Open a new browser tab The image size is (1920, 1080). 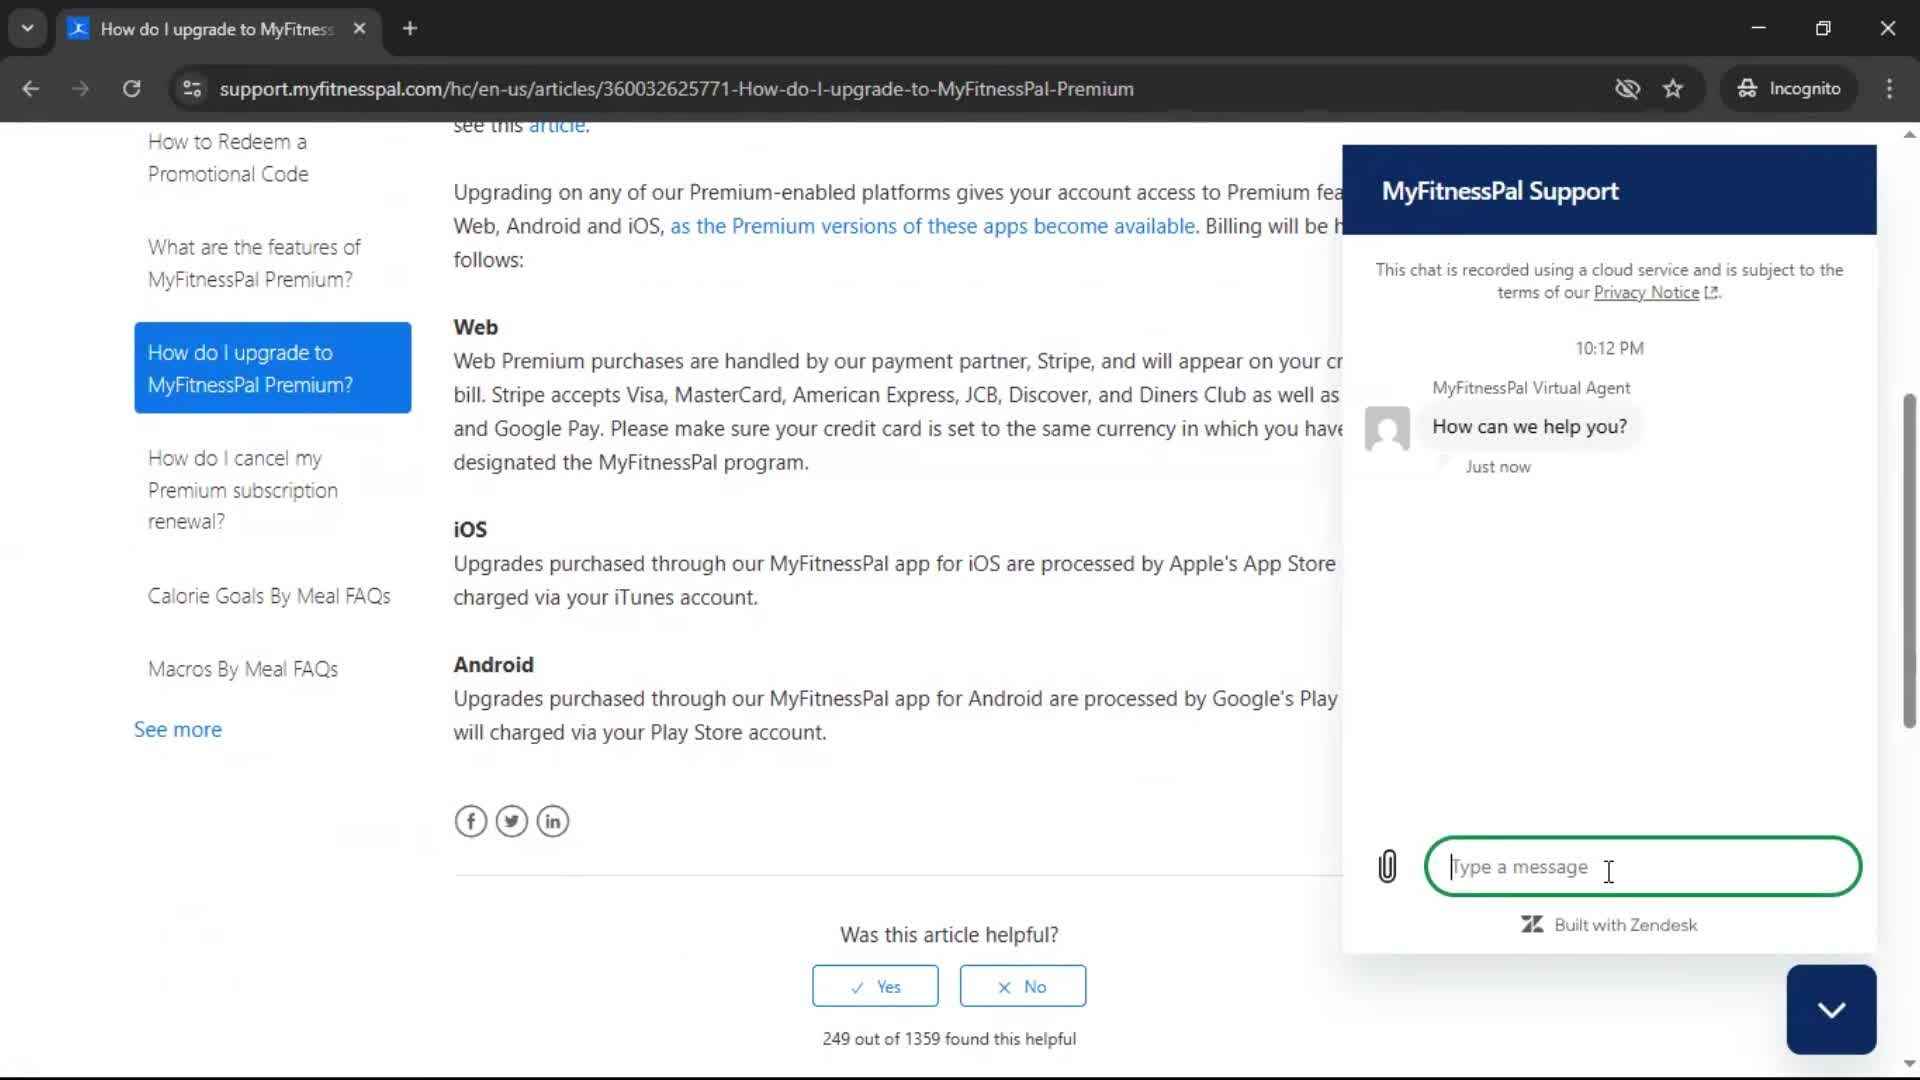pos(410,29)
